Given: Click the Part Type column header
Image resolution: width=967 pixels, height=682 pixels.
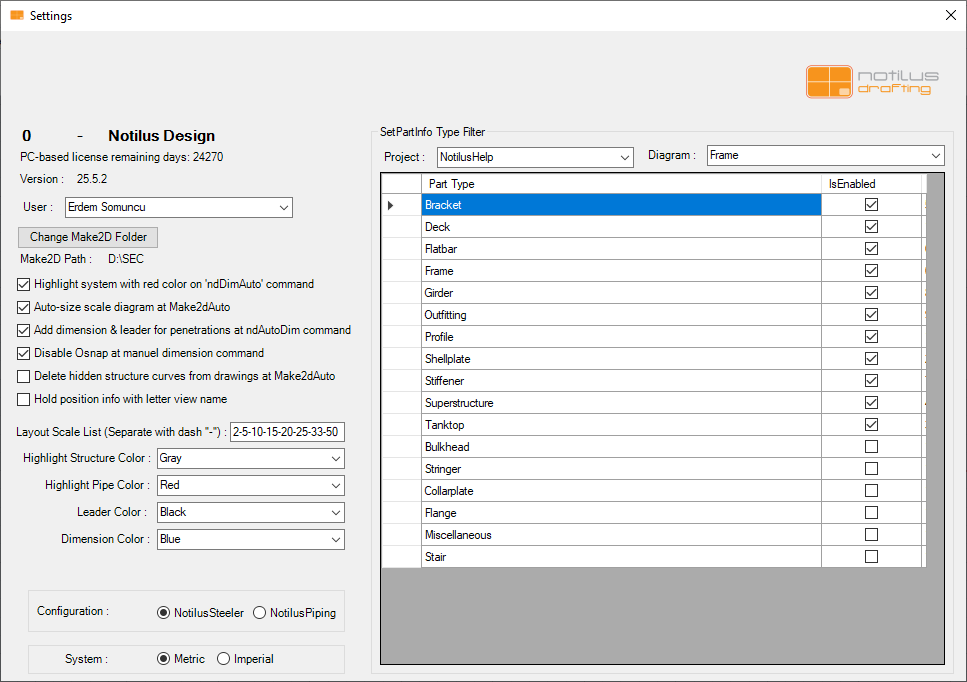Looking at the screenshot, I should tap(620, 184).
